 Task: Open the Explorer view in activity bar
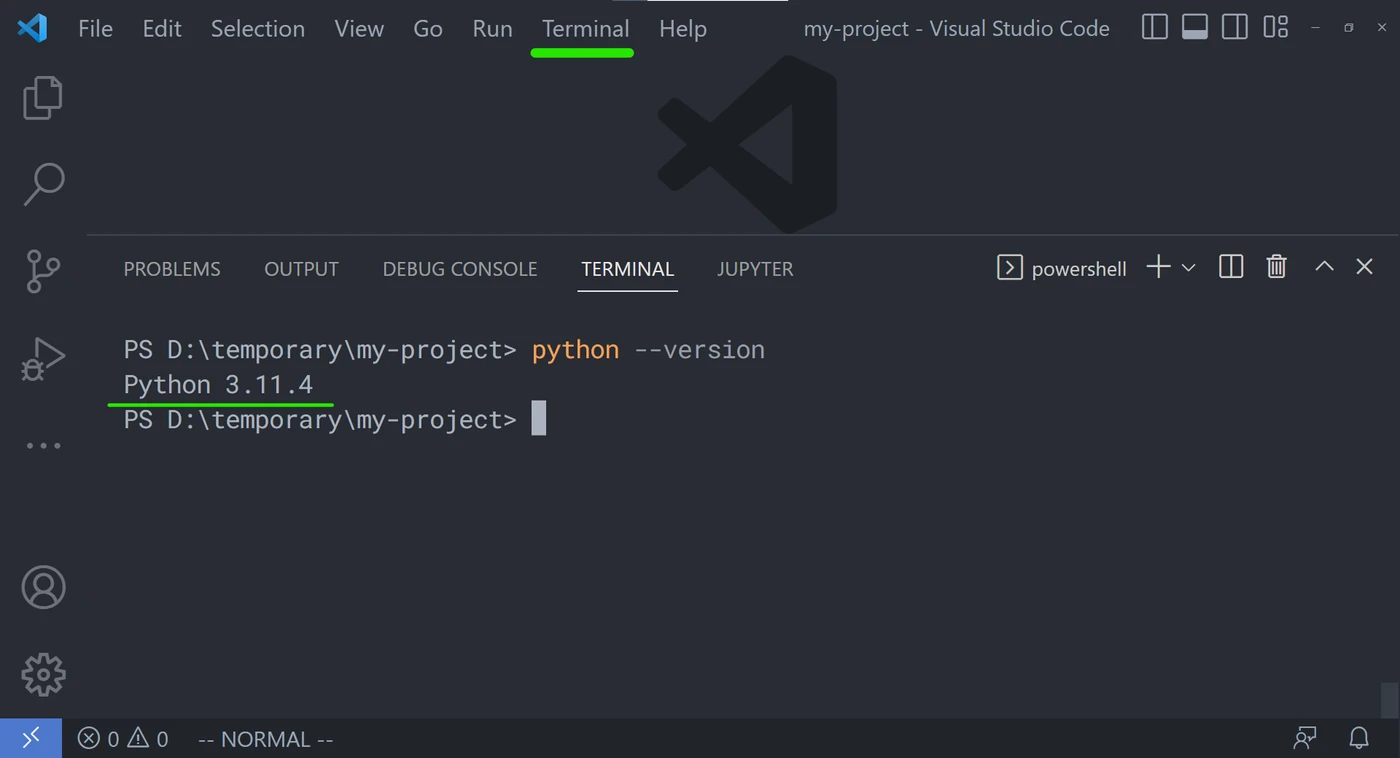[43, 98]
